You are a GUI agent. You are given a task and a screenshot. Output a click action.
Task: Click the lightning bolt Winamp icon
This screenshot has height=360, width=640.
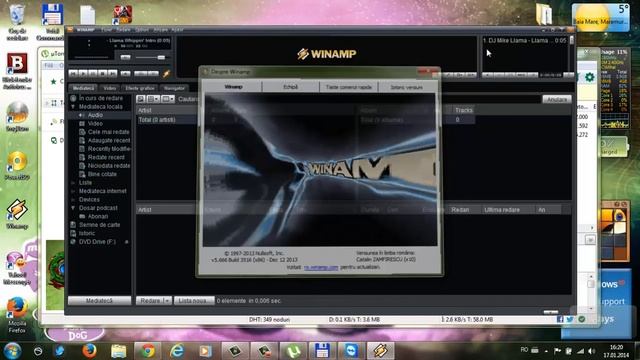pos(166,74)
